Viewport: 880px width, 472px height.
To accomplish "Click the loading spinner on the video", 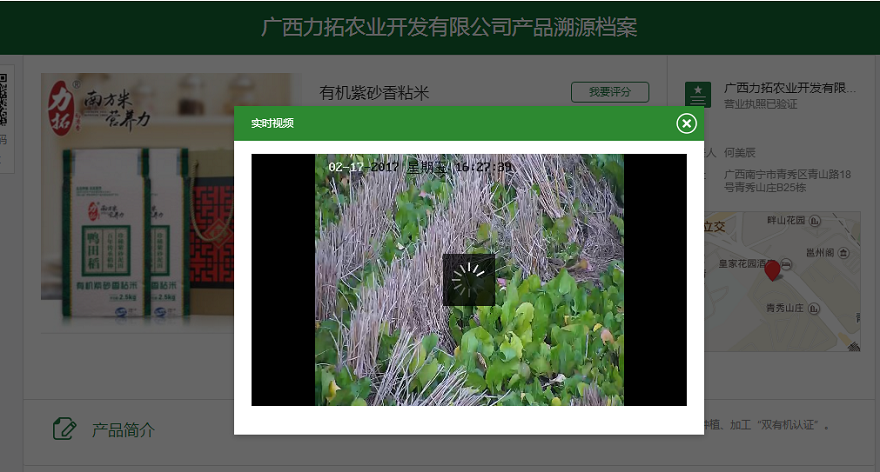I will [x=468, y=280].
